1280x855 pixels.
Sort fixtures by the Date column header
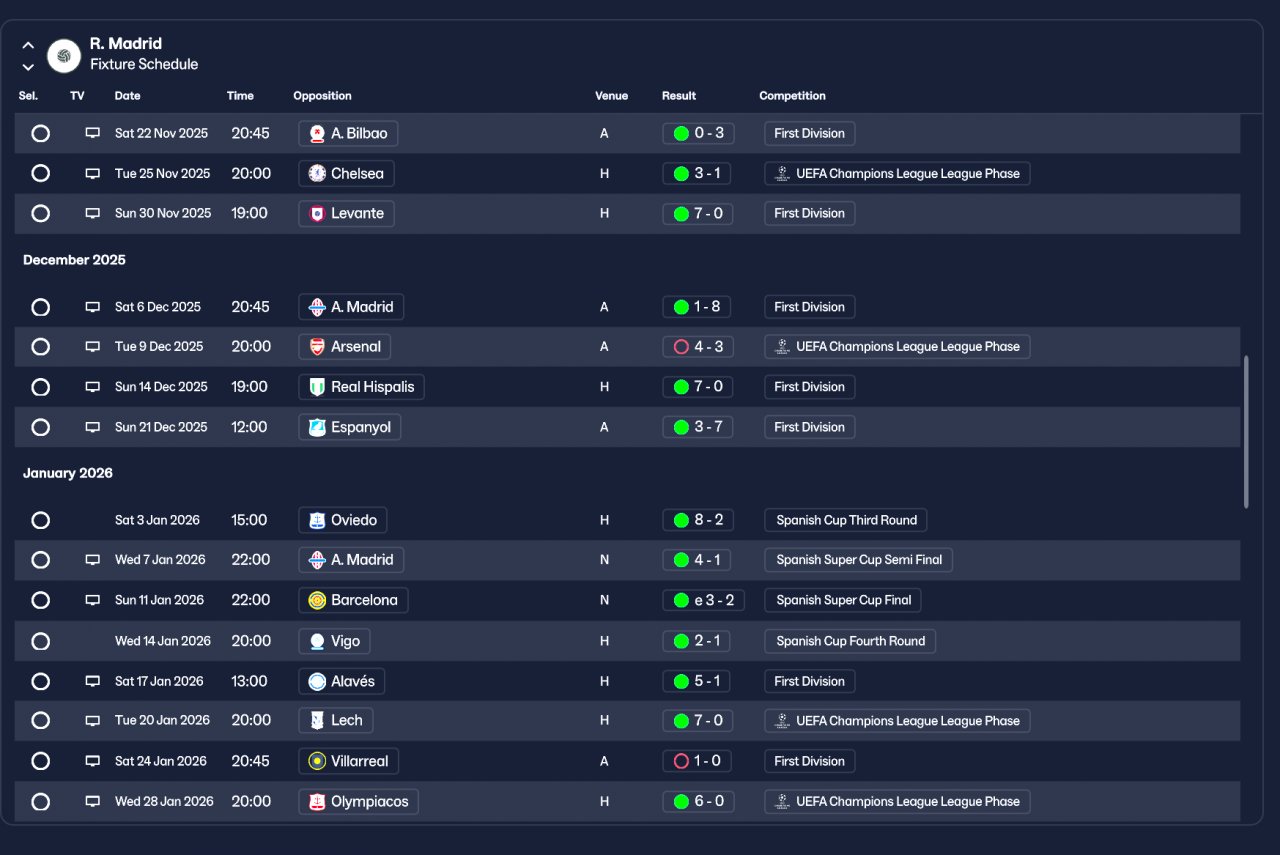128,96
